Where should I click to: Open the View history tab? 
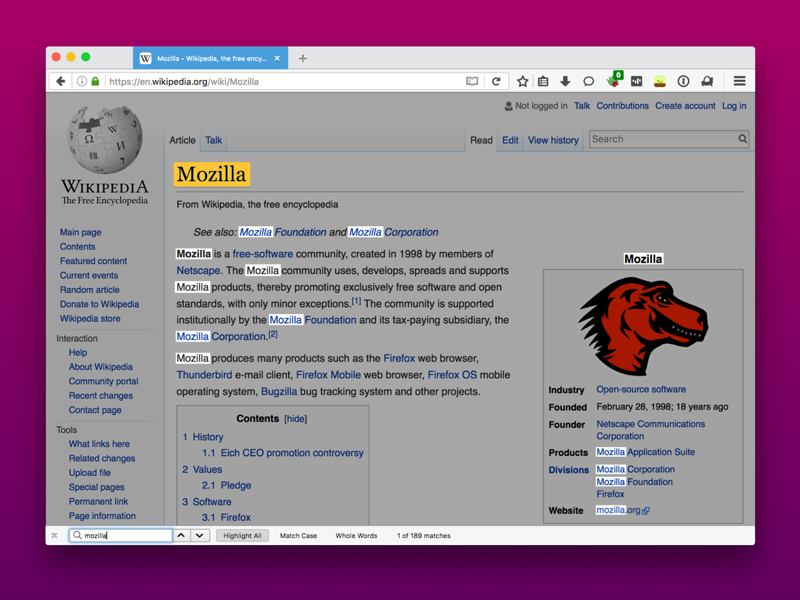[553, 140]
